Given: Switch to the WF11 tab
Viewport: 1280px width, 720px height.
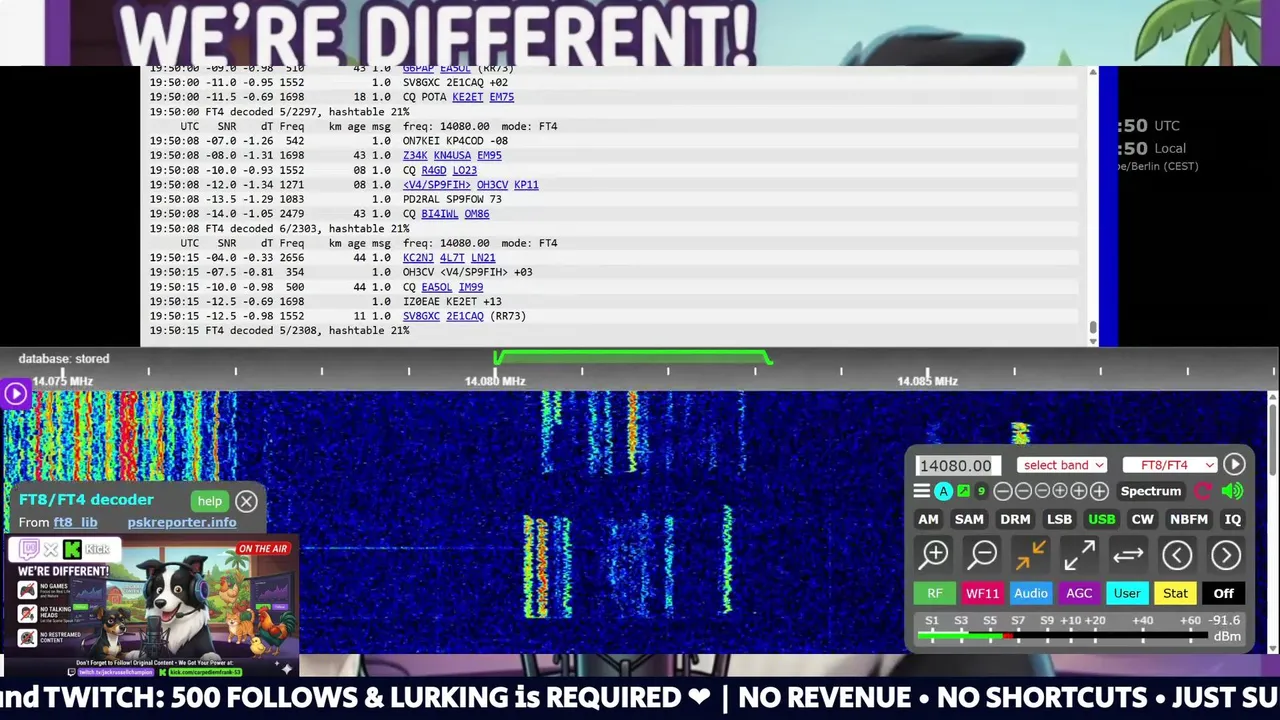Looking at the screenshot, I should coord(982,593).
